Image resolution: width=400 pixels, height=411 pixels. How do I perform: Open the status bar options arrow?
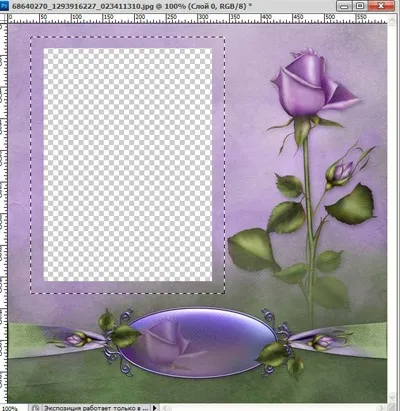point(155,408)
